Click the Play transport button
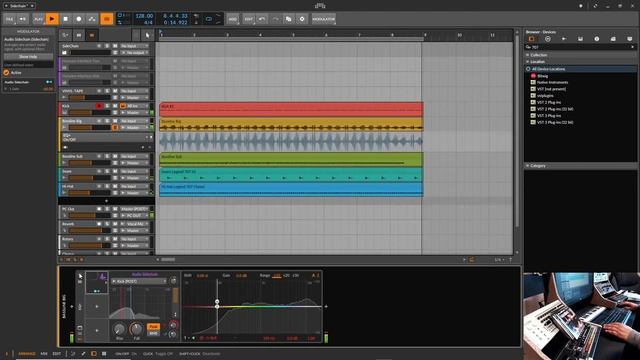Image resolution: width=640 pixels, height=360 pixels. point(52,19)
